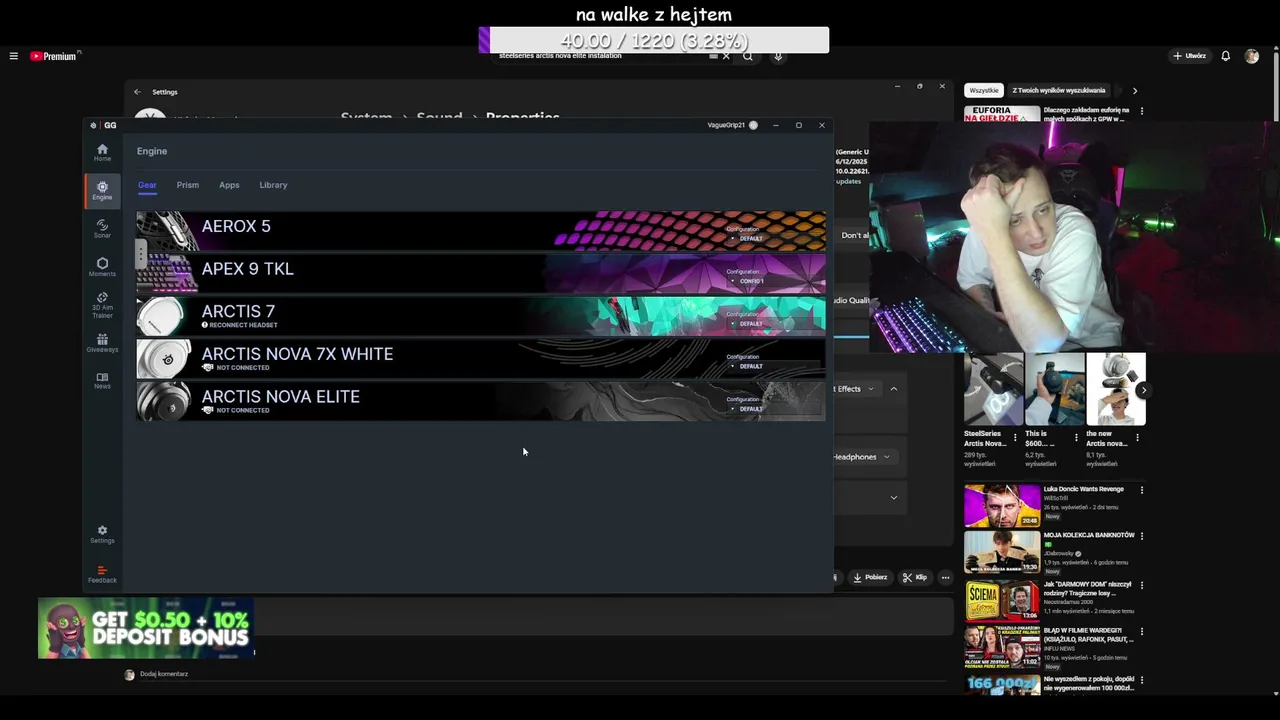
Task: Open Aerox 5 configuration dropdown
Action: (772, 238)
